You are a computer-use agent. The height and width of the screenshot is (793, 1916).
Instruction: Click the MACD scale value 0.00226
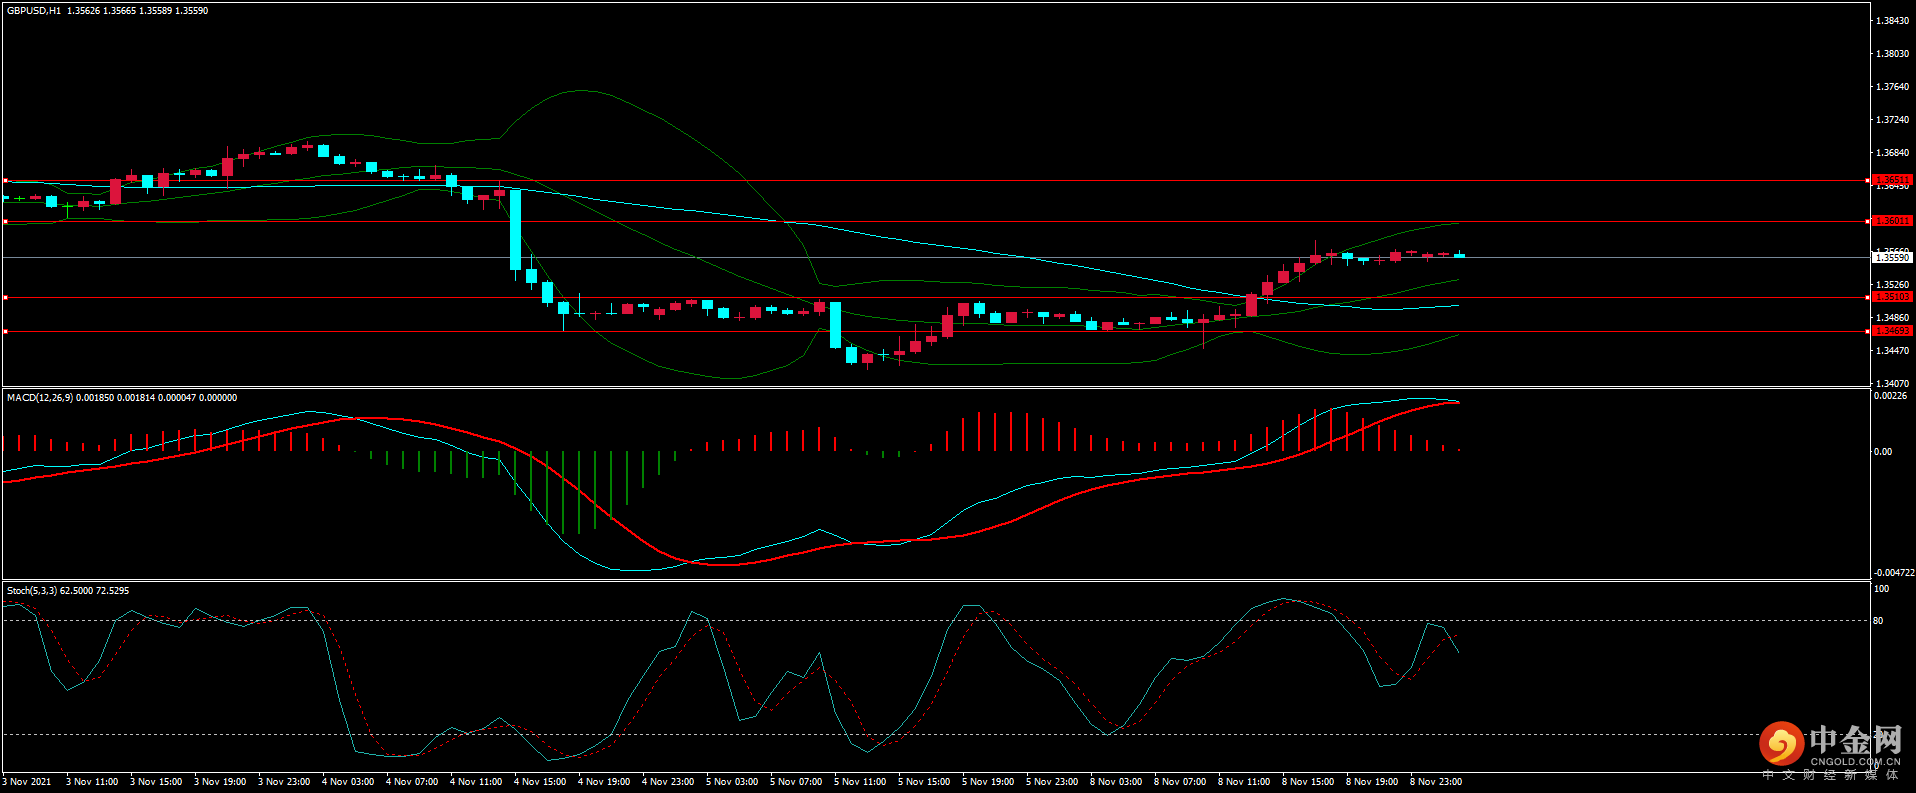coord(1890,396)
